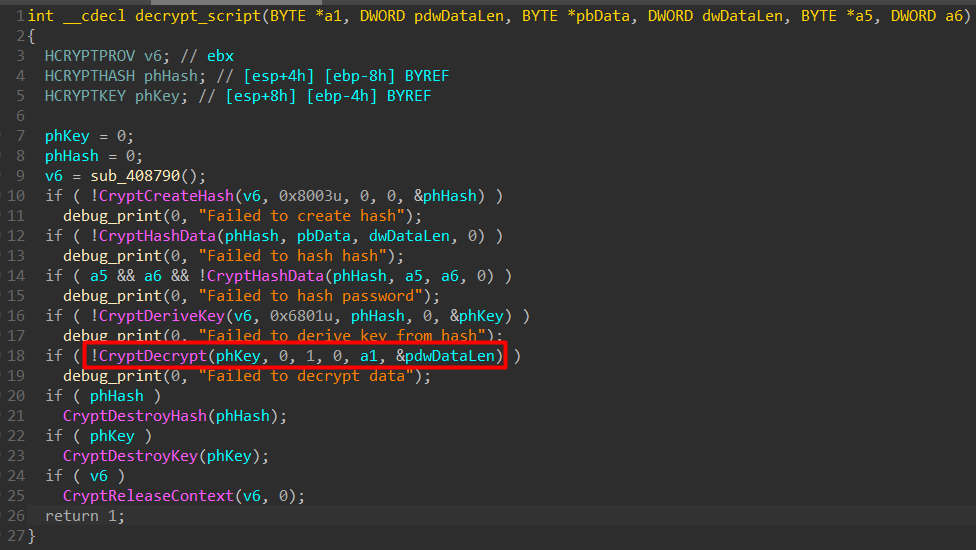Click the decrypt_script function name on line 1
The height and width of the screenshot is (550, 976).
(198, 16)
